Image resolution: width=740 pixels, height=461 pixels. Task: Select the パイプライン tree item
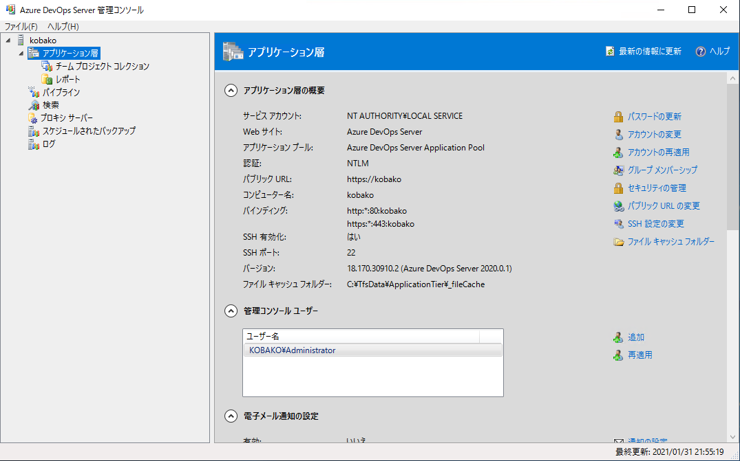tap(61, 92)
